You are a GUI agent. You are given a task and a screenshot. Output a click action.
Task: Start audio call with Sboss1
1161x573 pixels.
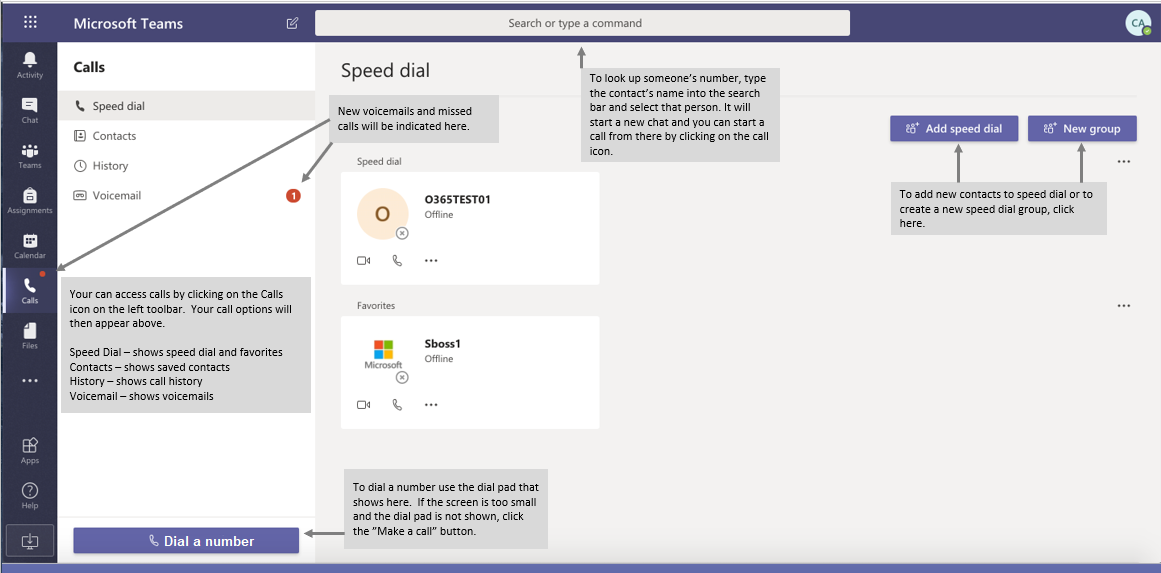[x=397, y=405]
